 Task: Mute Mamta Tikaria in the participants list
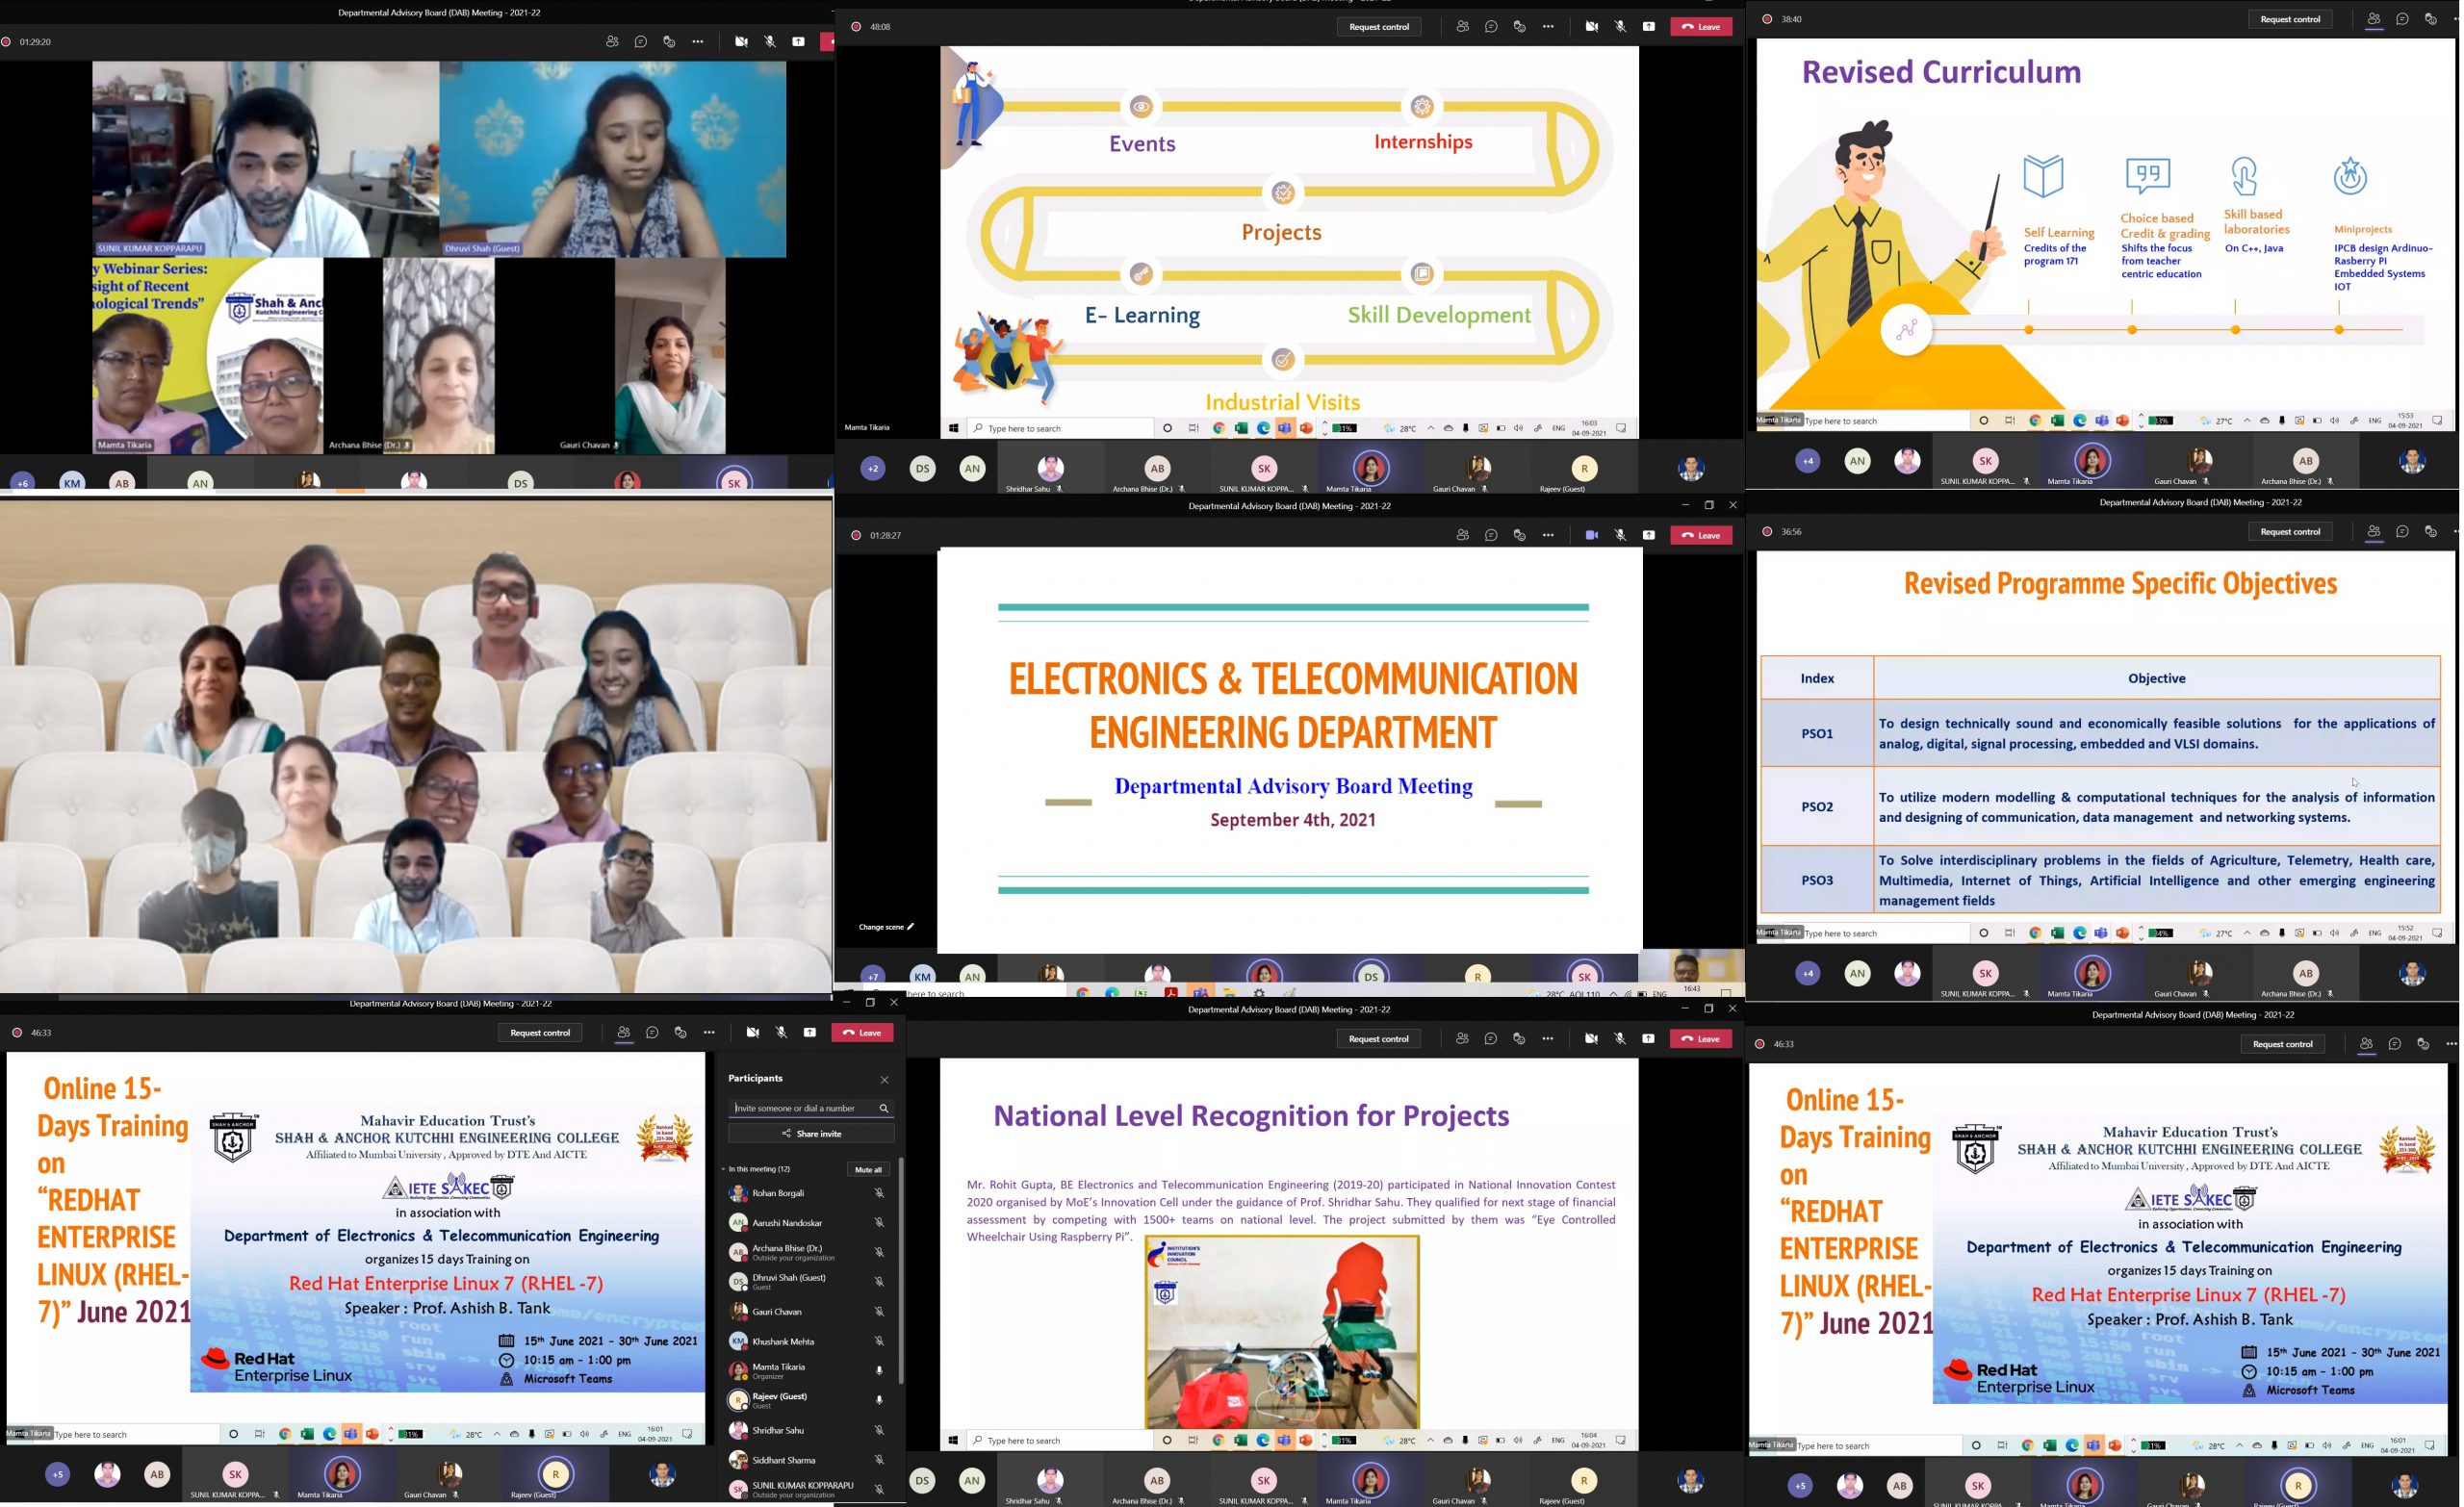[x=879, y=1371]
